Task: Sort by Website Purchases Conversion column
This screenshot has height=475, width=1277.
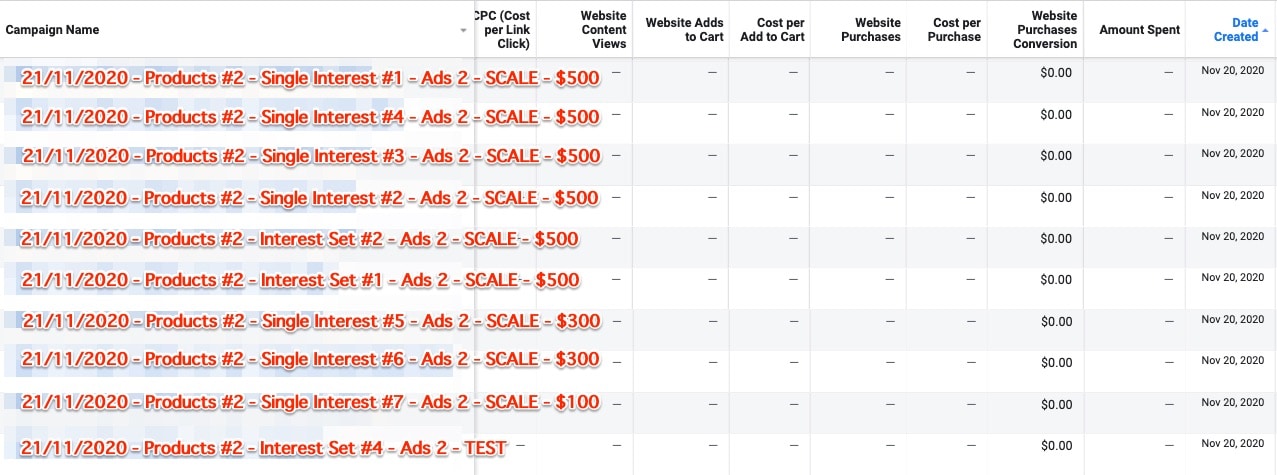Action: click(1045, 30)
